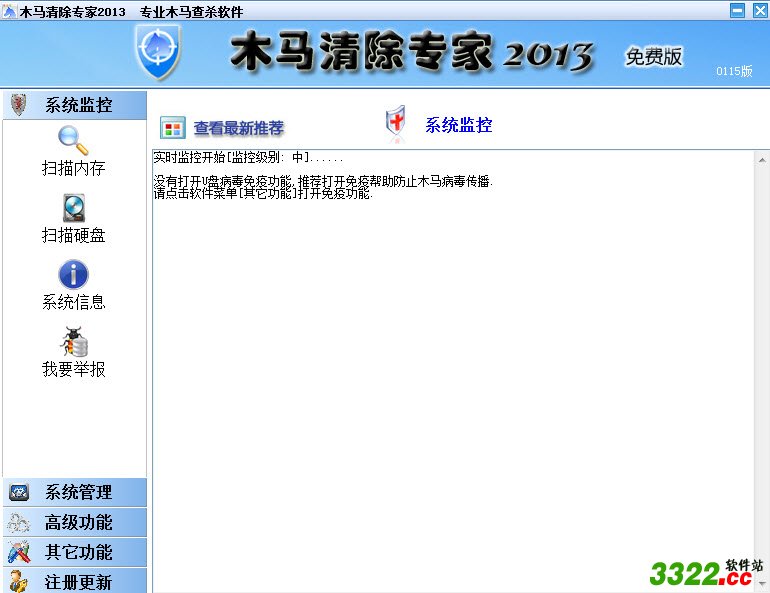The height and width of the screenshot is (593, 770).
Task: Select the 我要举报 label
Action: (x=74, y=369)
